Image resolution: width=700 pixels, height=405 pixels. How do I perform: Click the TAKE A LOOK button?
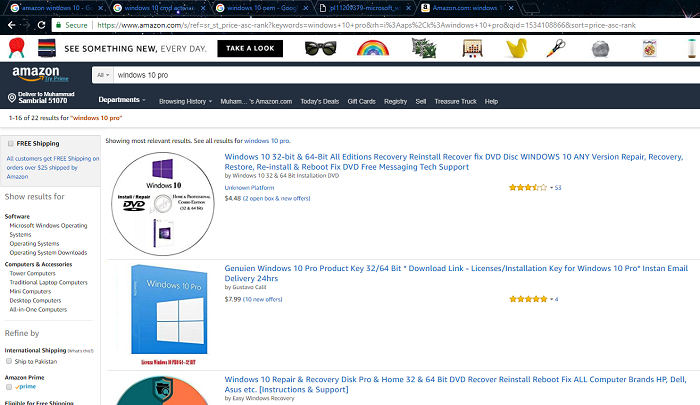[x=250, y=48]
